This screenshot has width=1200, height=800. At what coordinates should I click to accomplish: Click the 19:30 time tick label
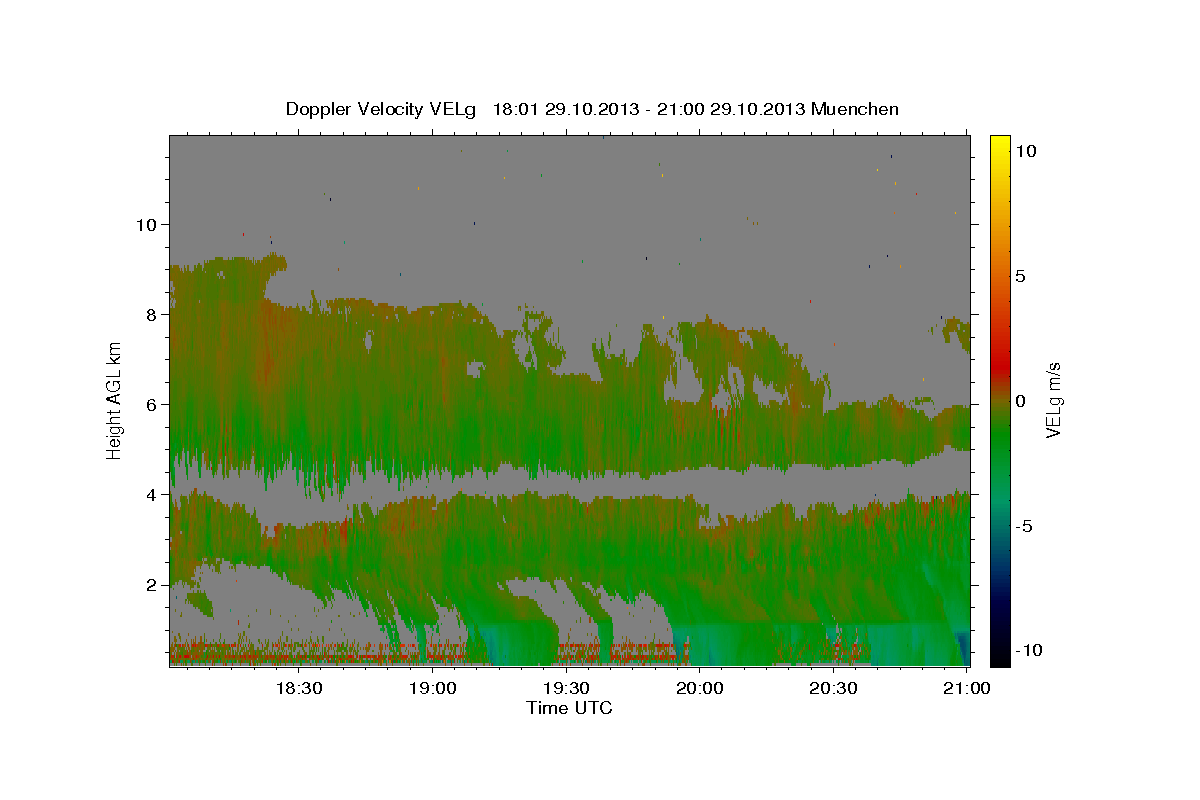point(566,688)
